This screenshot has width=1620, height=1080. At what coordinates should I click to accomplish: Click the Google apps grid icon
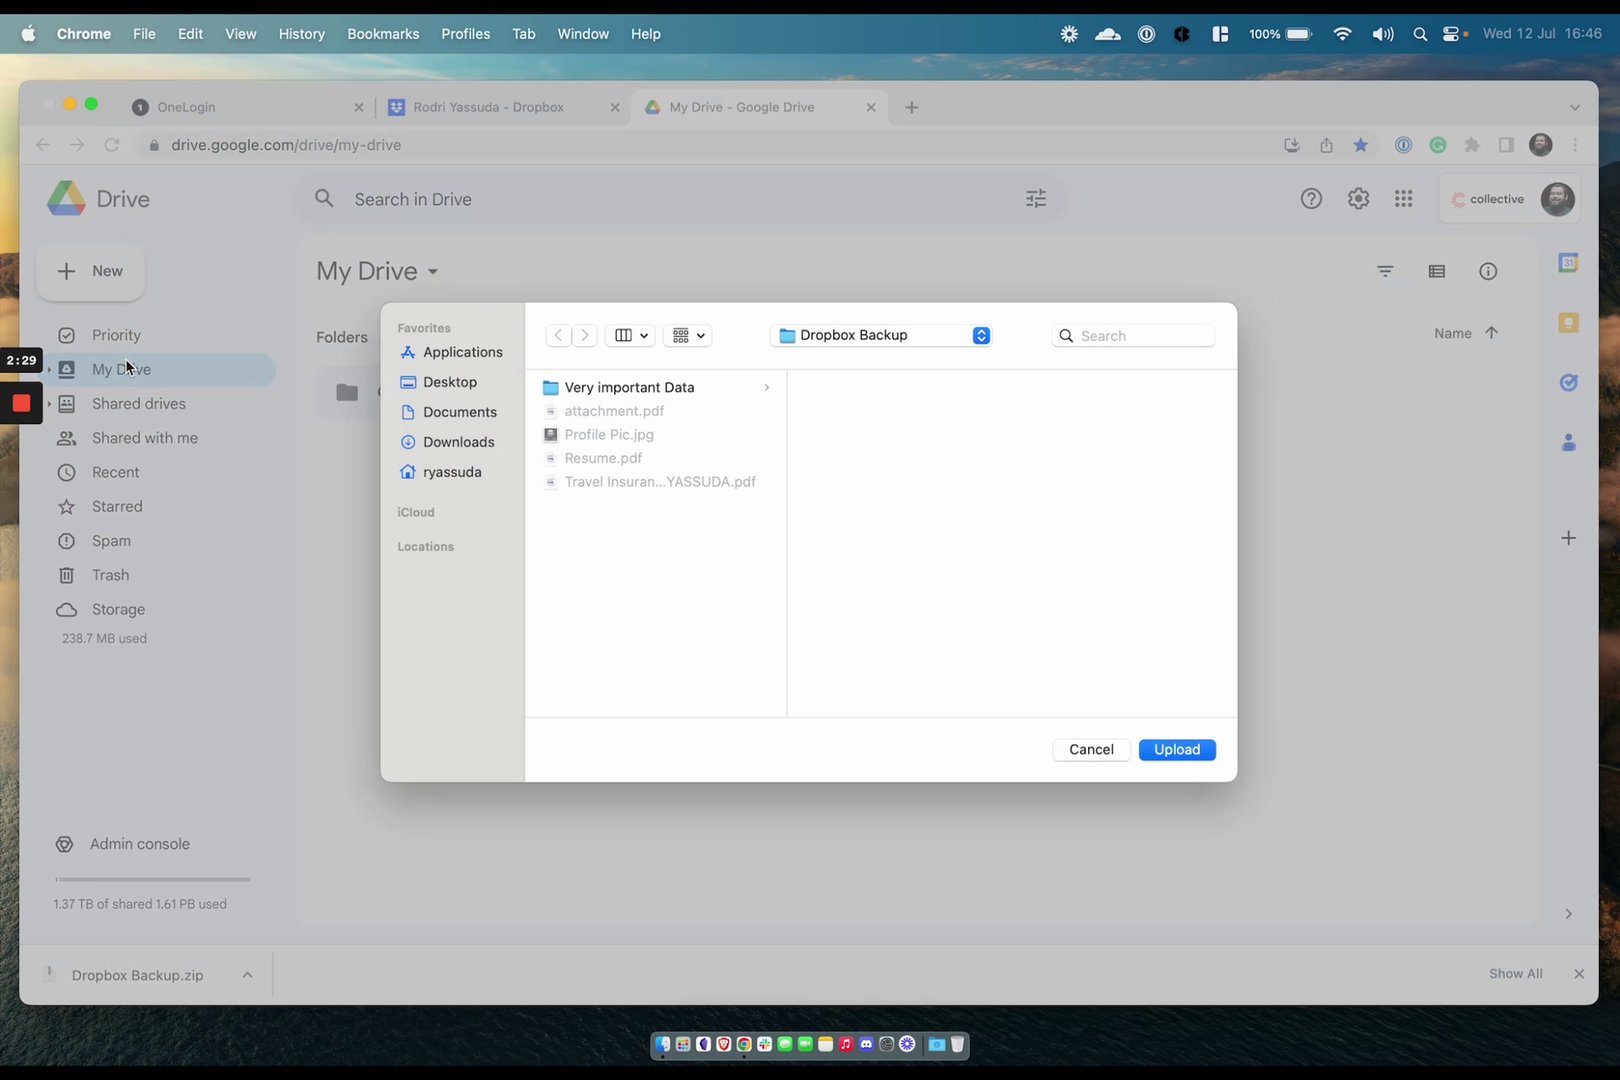click(x=1404, y=198)
